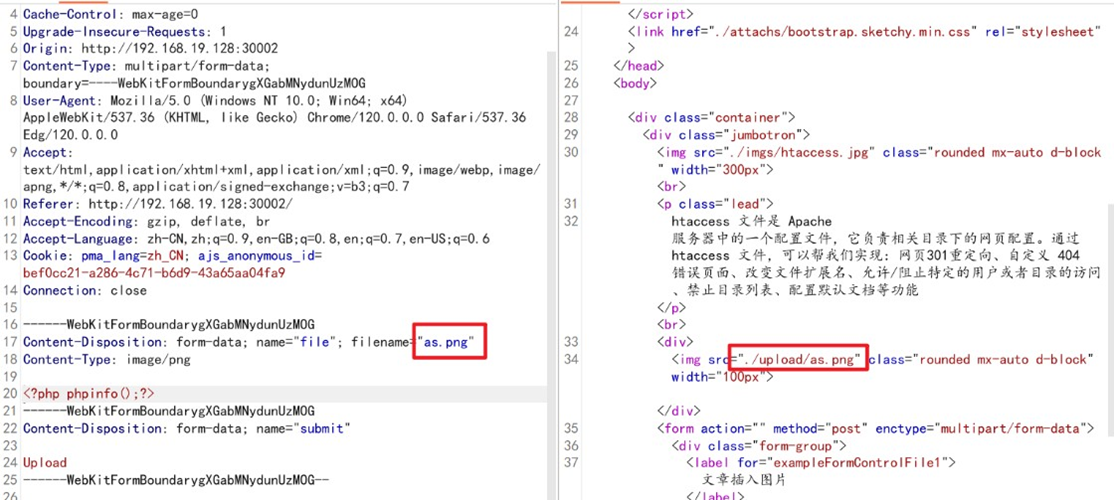Click the label for="exampleFormControlFile1" line

(x=821, y=462)
